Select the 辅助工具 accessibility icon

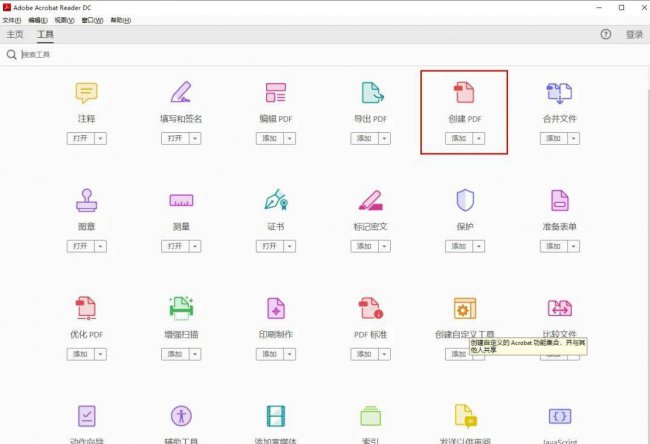(x=181, y=416)
